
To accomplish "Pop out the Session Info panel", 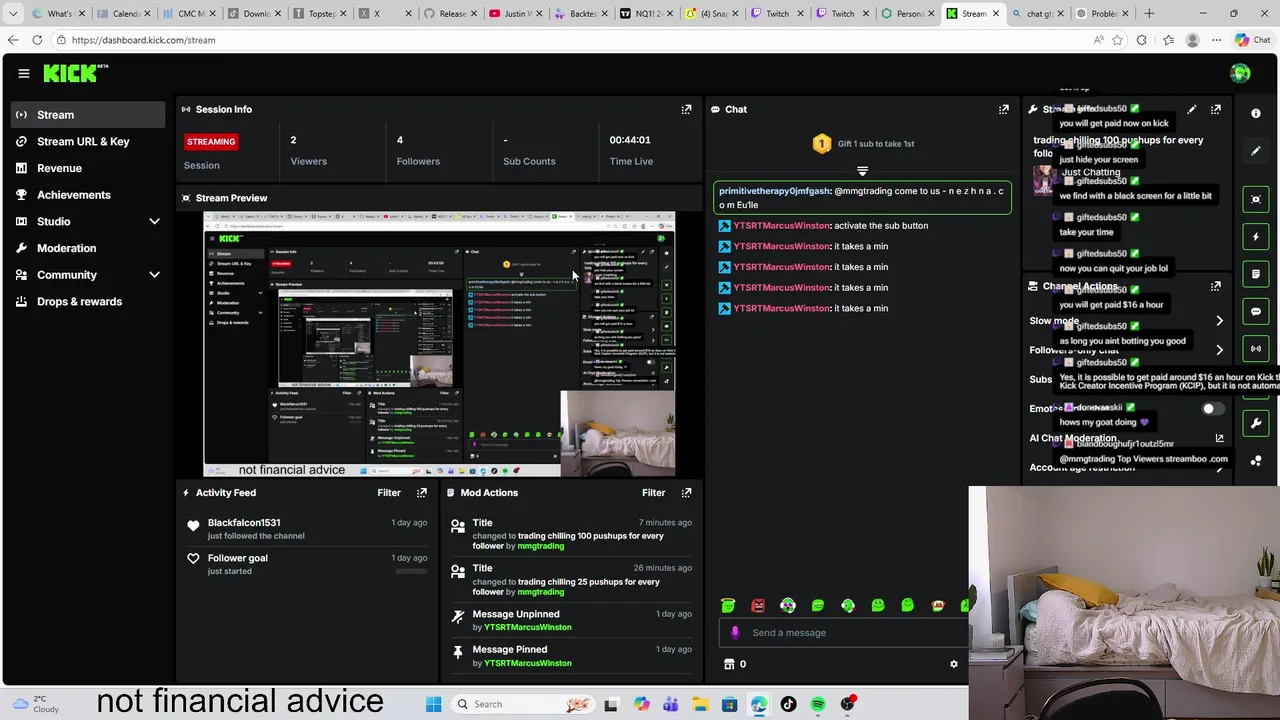I will (686, 109).
